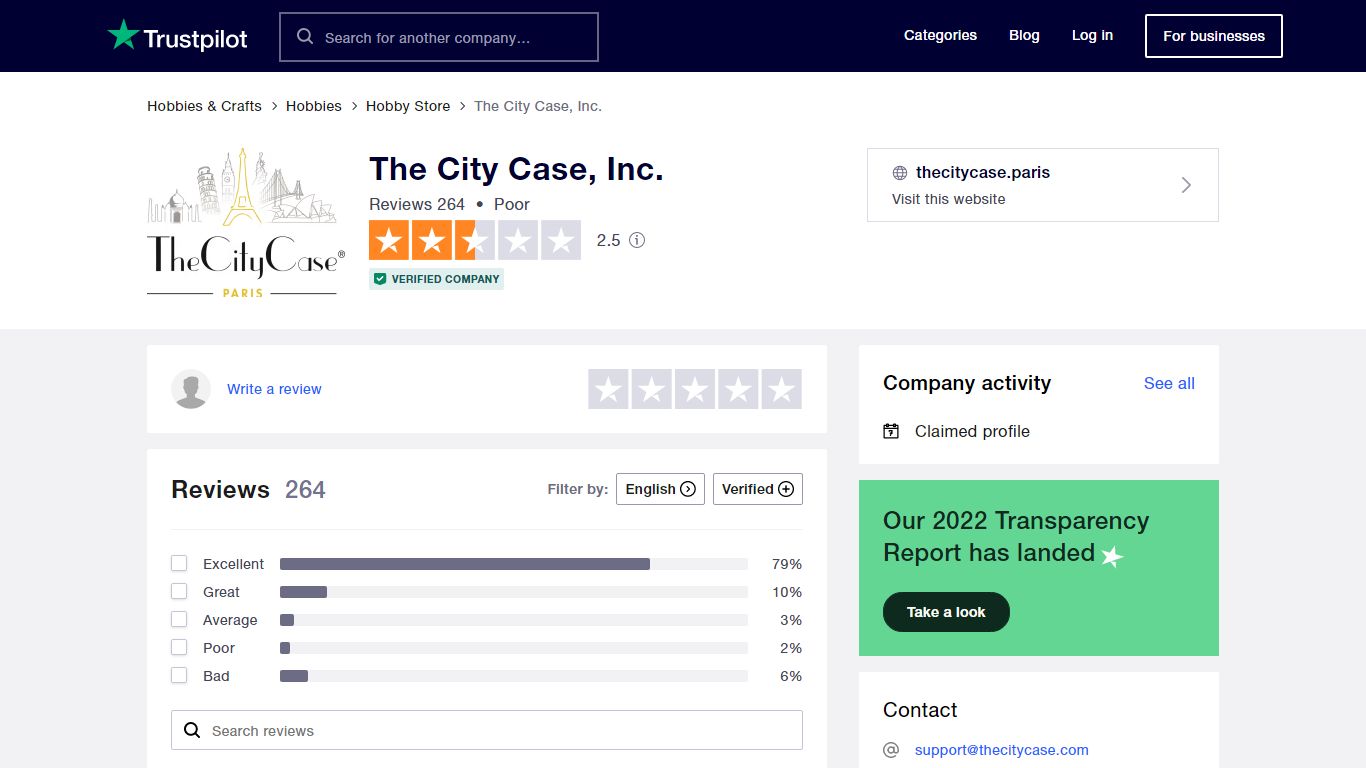Rate one star in the review widget

(x=608, y=389)
